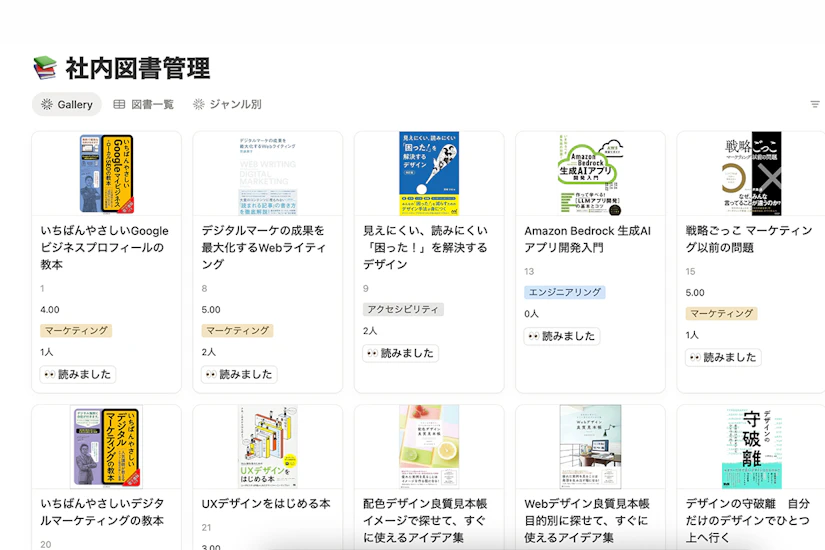Click 読みました button on 戦略ごっこ card
This screenshot has height=550, width=825.
723,357
